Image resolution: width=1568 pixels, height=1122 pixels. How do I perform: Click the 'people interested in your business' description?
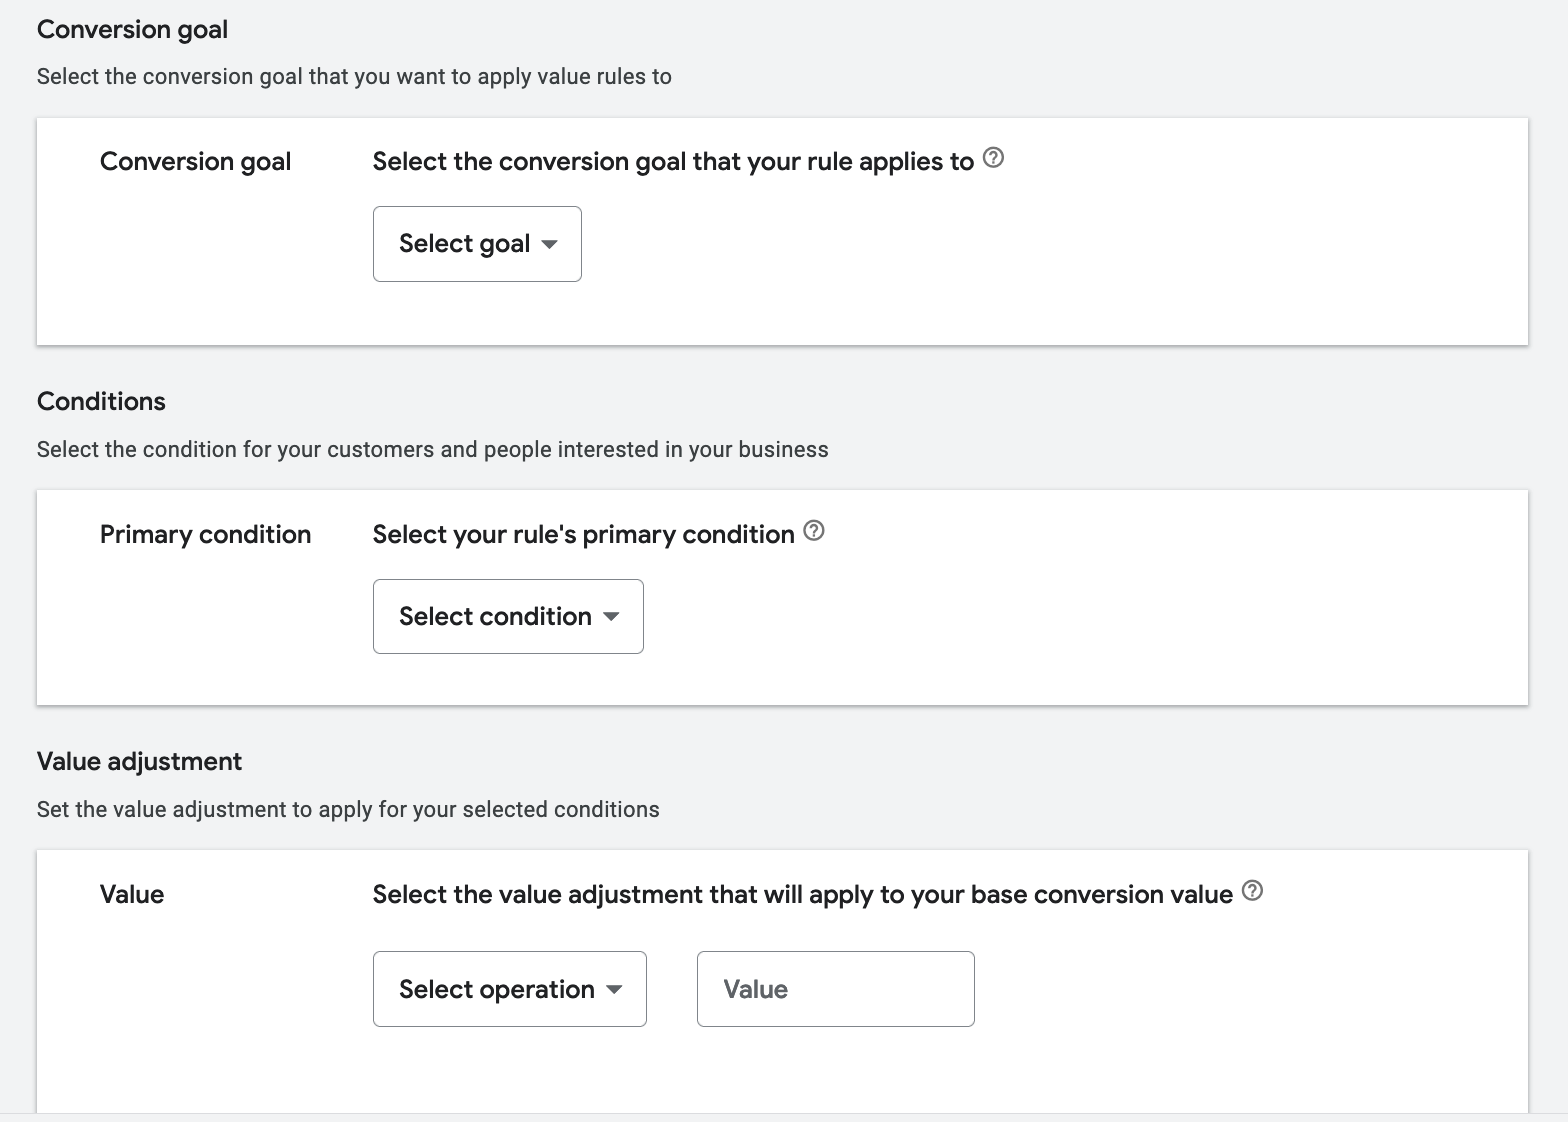pyautogui.click(x=432, y=450)
